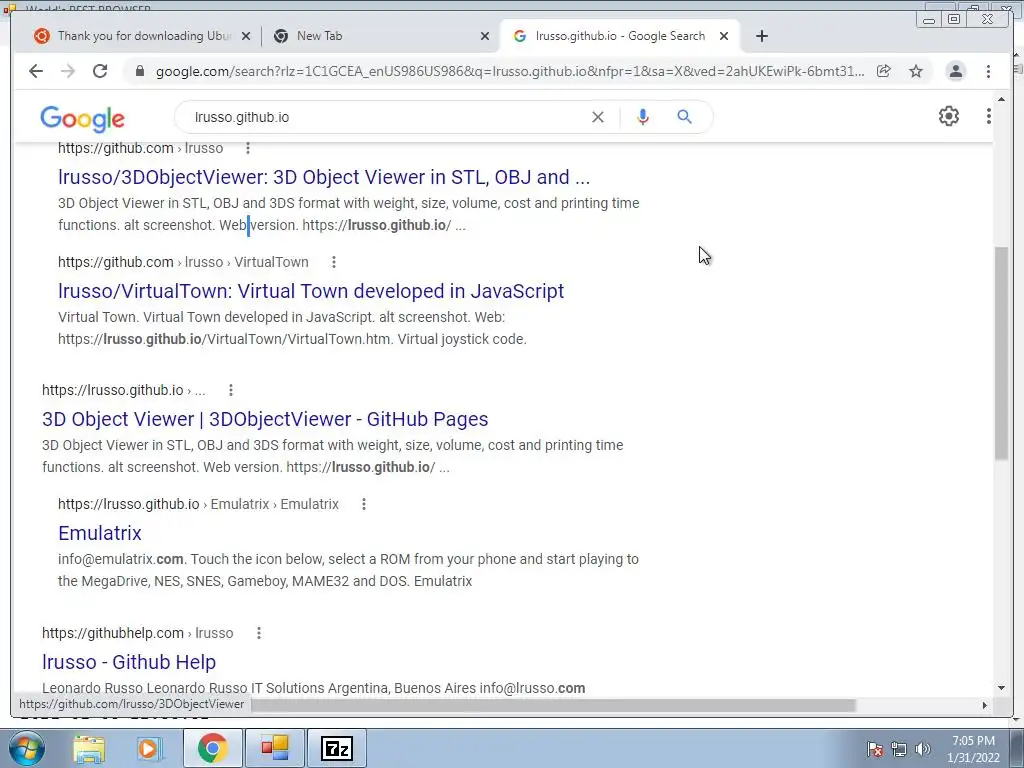The image size is (1024, 768).
Task: Submit search with the magnifier icon
Action: [684, 117]
